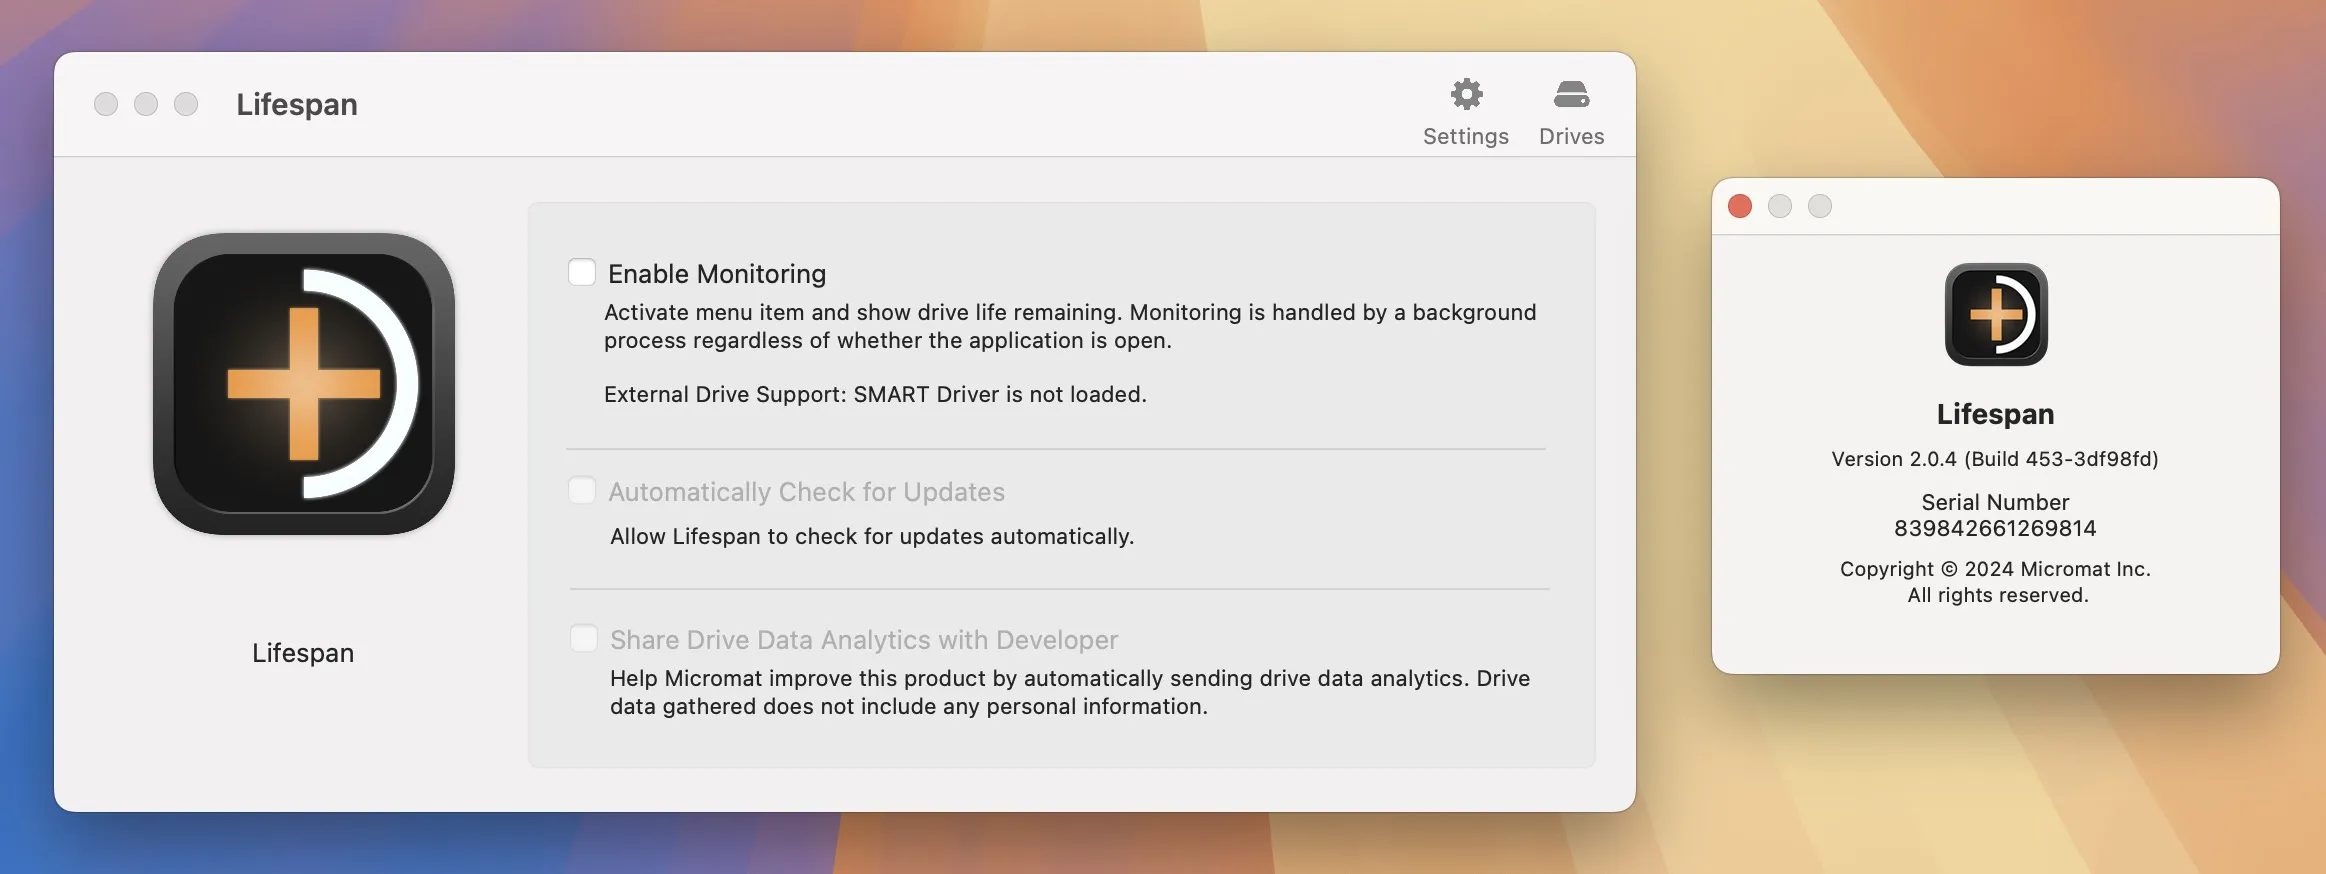Viewport: 2326px width, 874px height.
Task: Click the close button of main Lifespan window
Action: [x=106, y=104]
